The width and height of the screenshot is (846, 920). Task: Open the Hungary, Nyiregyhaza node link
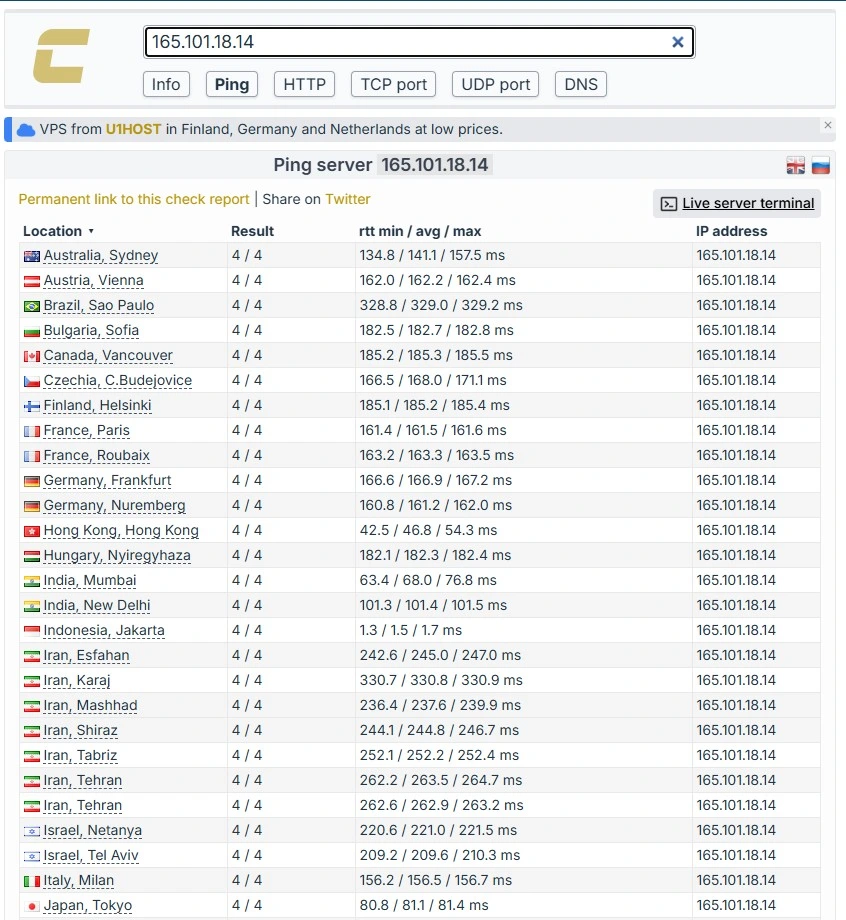[117, 556]
